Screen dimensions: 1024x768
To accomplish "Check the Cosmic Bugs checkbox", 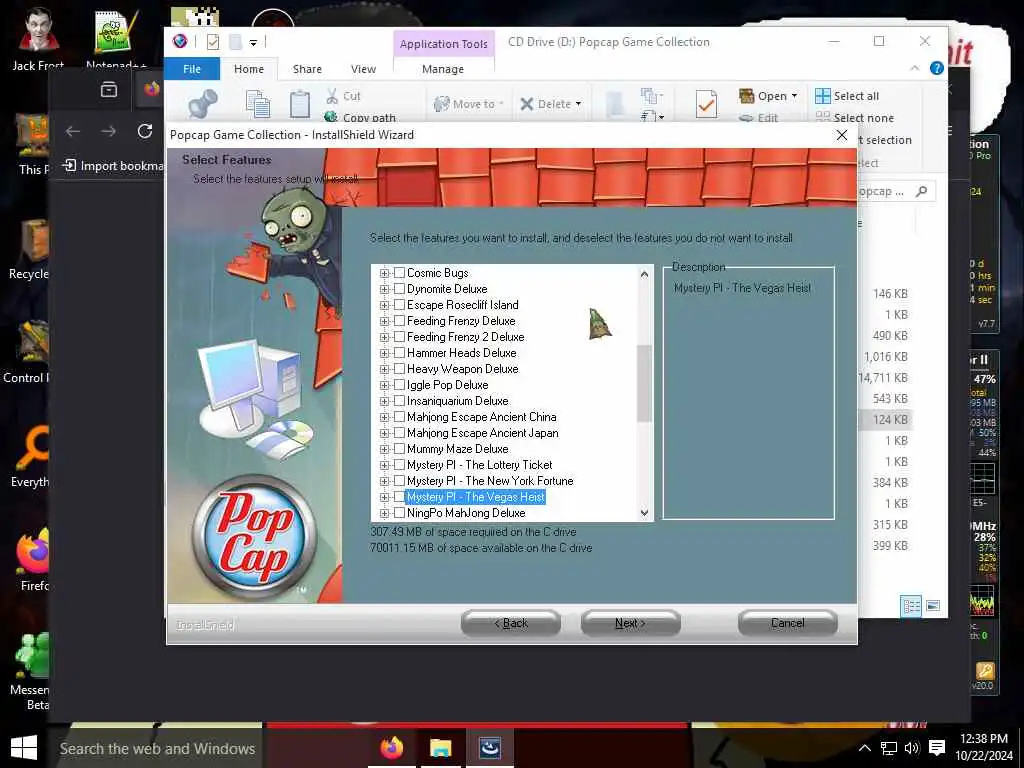I will pos(399,273).
